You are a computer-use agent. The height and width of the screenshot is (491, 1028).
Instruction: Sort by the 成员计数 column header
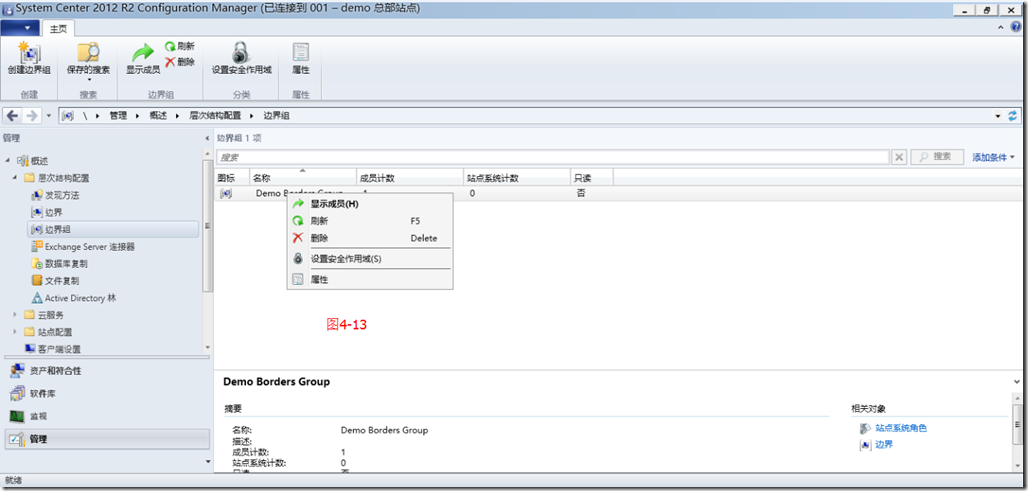(x=410, y=178)
